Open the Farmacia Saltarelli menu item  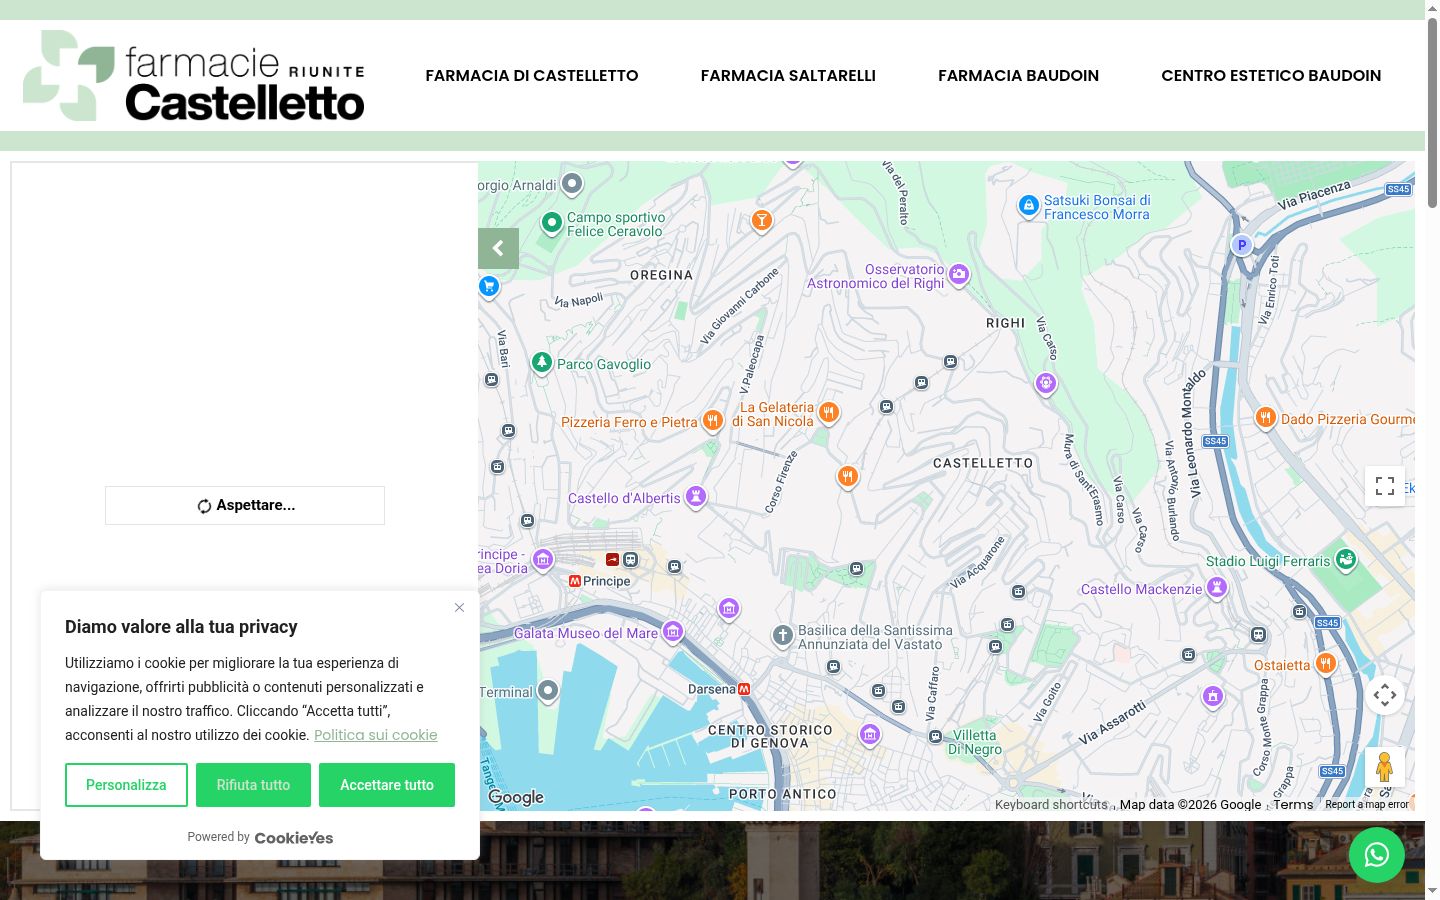click(788, 76)
